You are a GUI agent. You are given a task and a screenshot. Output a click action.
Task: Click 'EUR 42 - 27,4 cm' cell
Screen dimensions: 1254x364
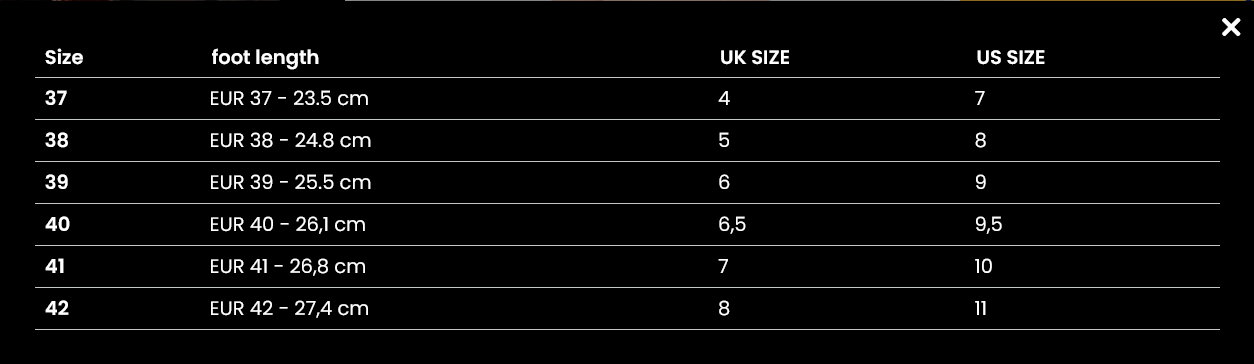click(290, 309)
